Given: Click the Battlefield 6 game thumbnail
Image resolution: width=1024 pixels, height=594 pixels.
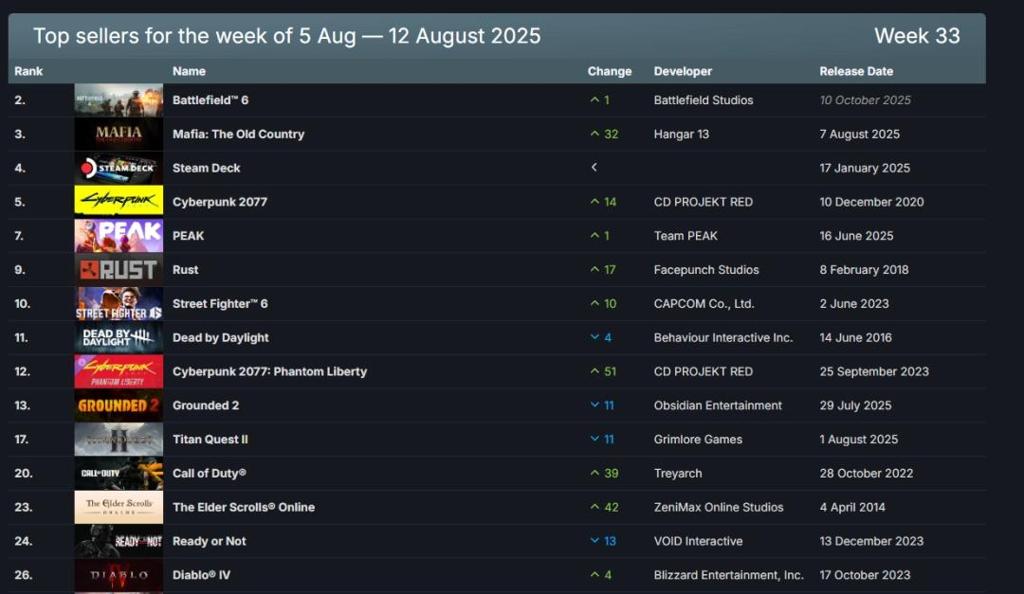Looking at the screenshot, I should [118, 100].
